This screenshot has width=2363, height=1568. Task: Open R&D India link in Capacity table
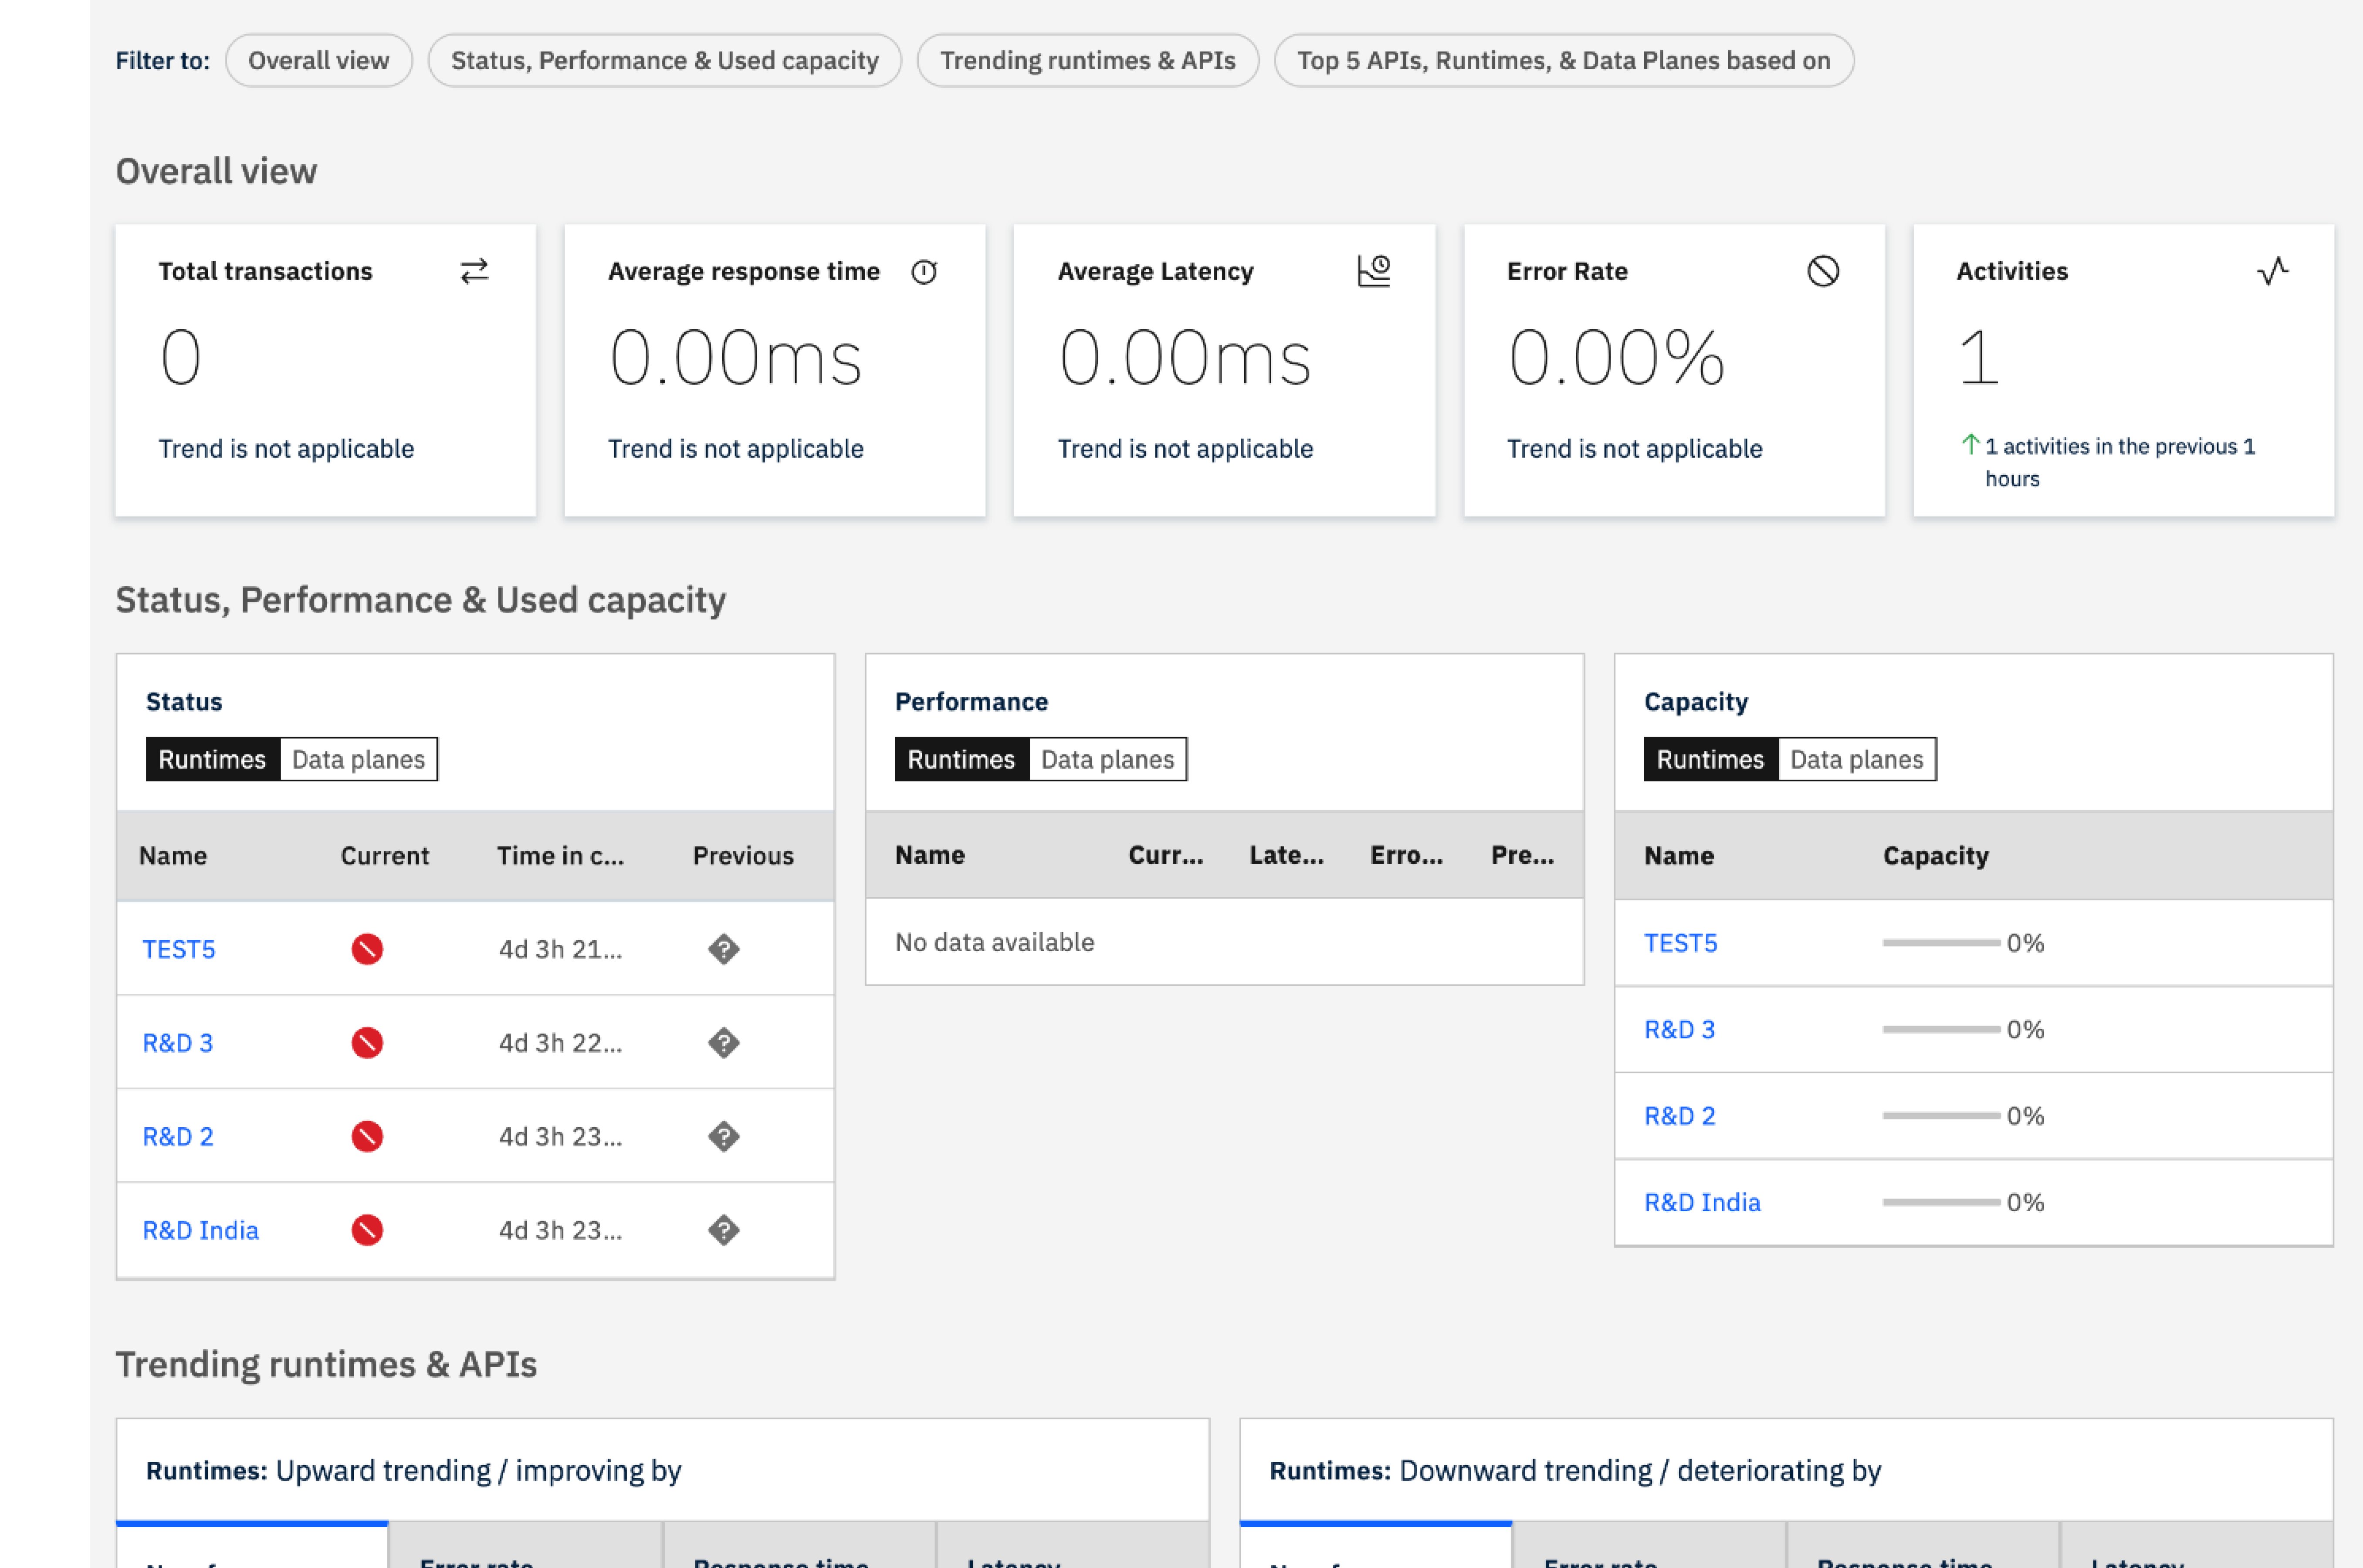pyautogui.click(x=1703, y=1202)
